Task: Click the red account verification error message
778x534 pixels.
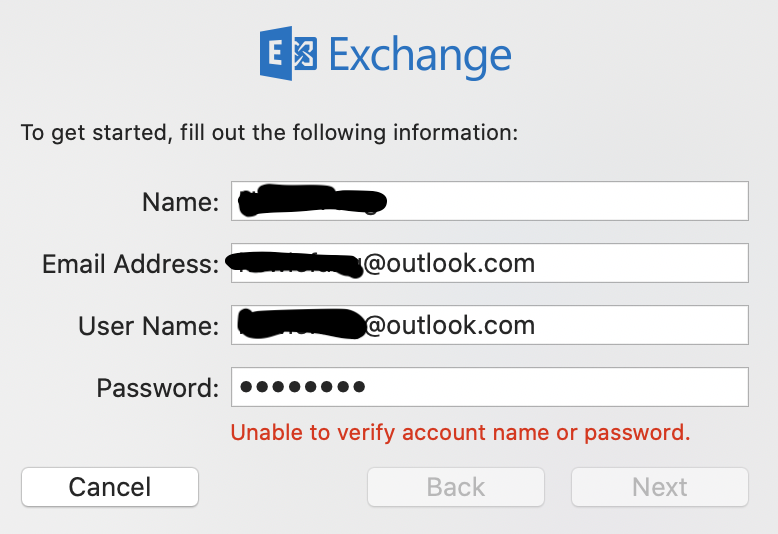Action: 460,433
